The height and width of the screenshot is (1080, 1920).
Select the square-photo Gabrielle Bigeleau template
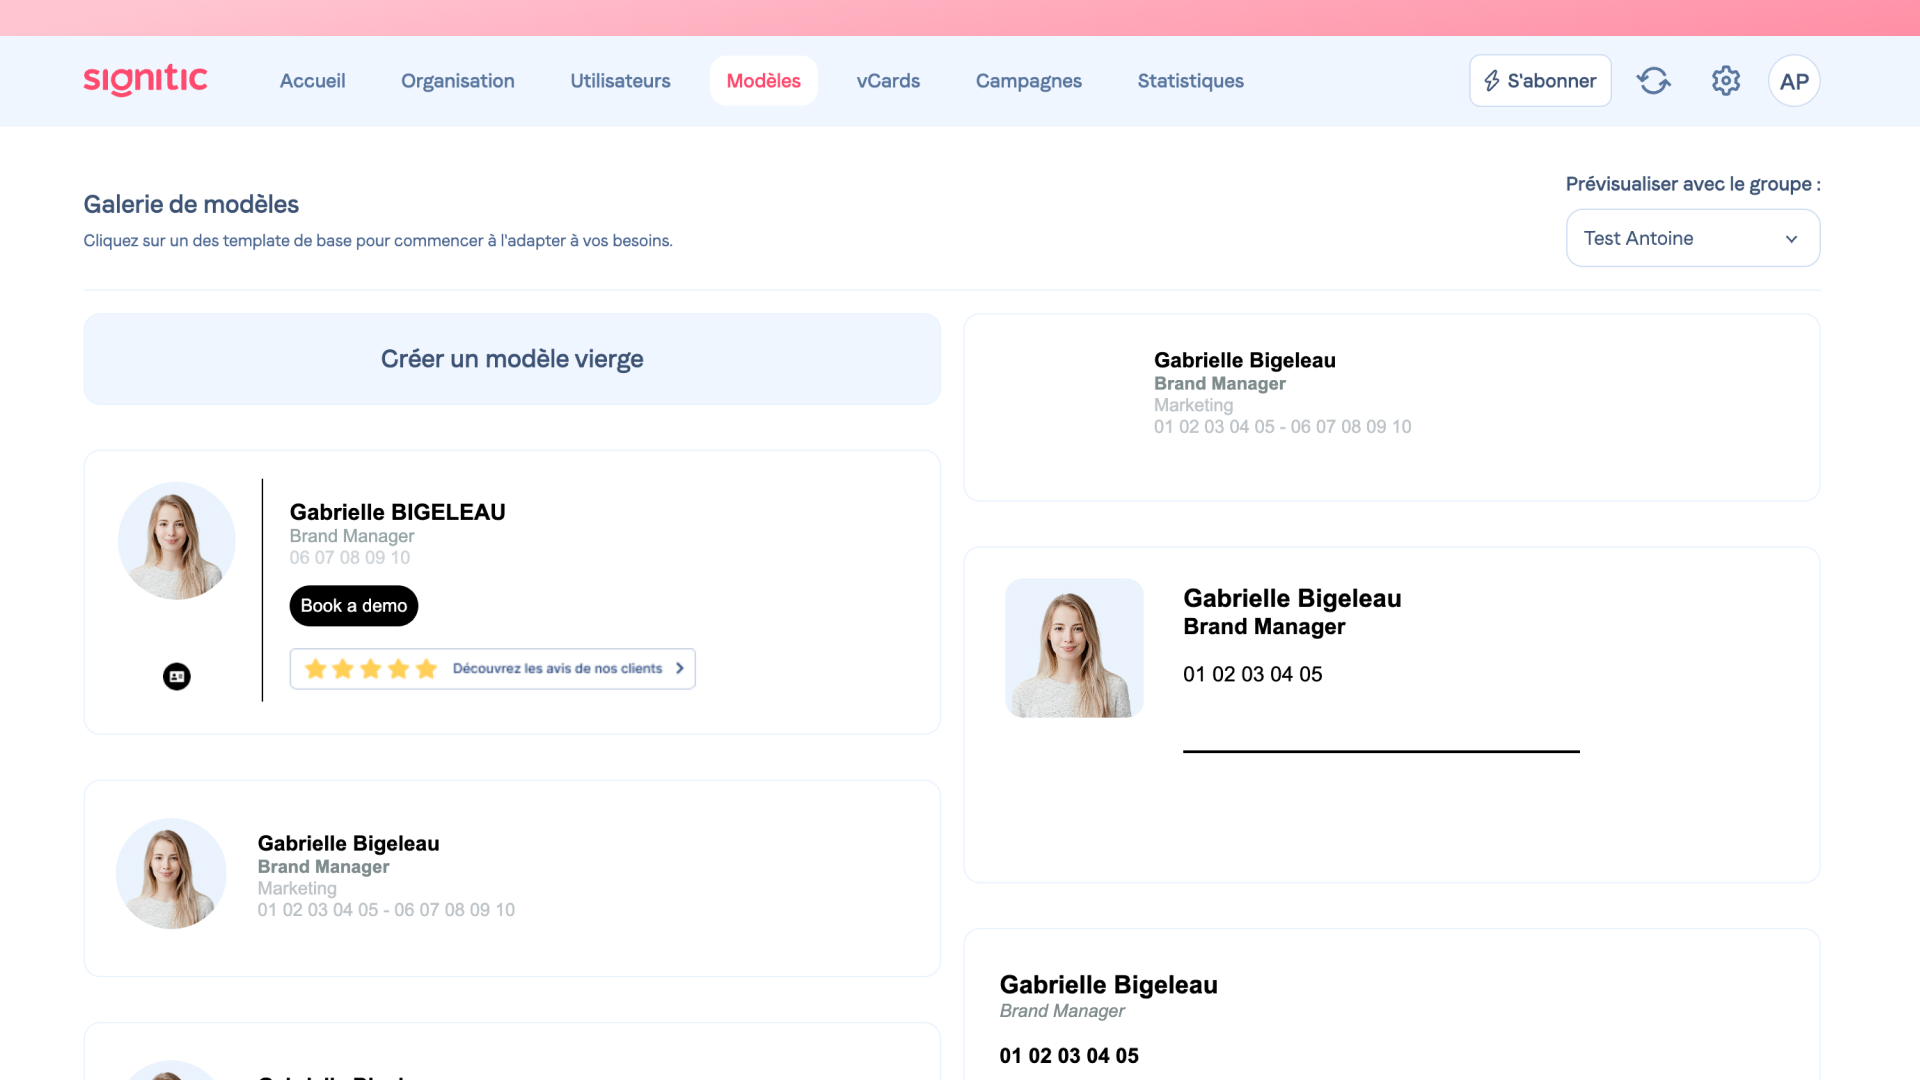pos(1390,714)
